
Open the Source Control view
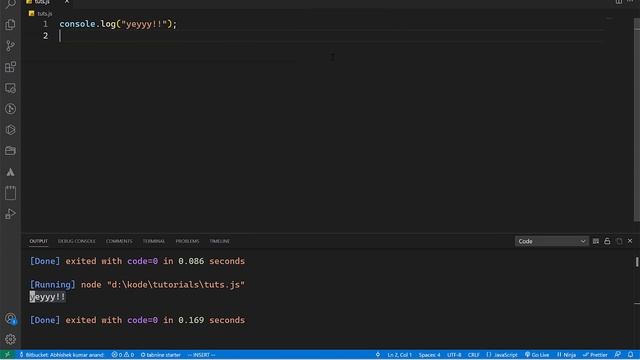coord(10,46)
